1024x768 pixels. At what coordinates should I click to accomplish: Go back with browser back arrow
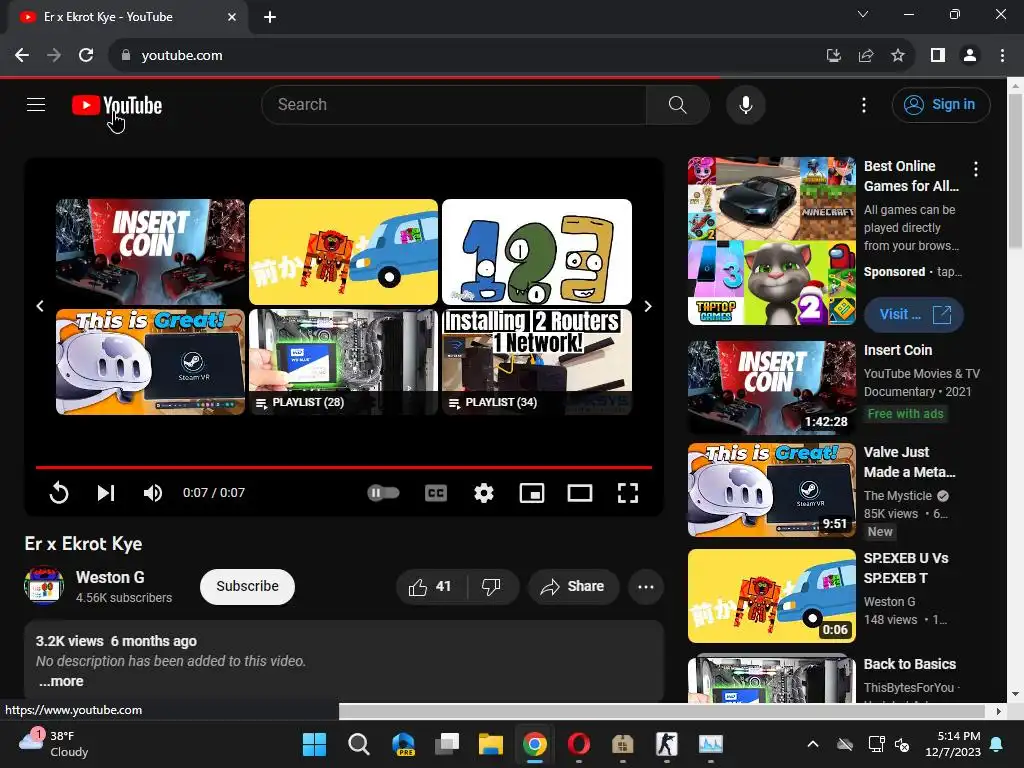pyautogui.click(x=22, y=56)
